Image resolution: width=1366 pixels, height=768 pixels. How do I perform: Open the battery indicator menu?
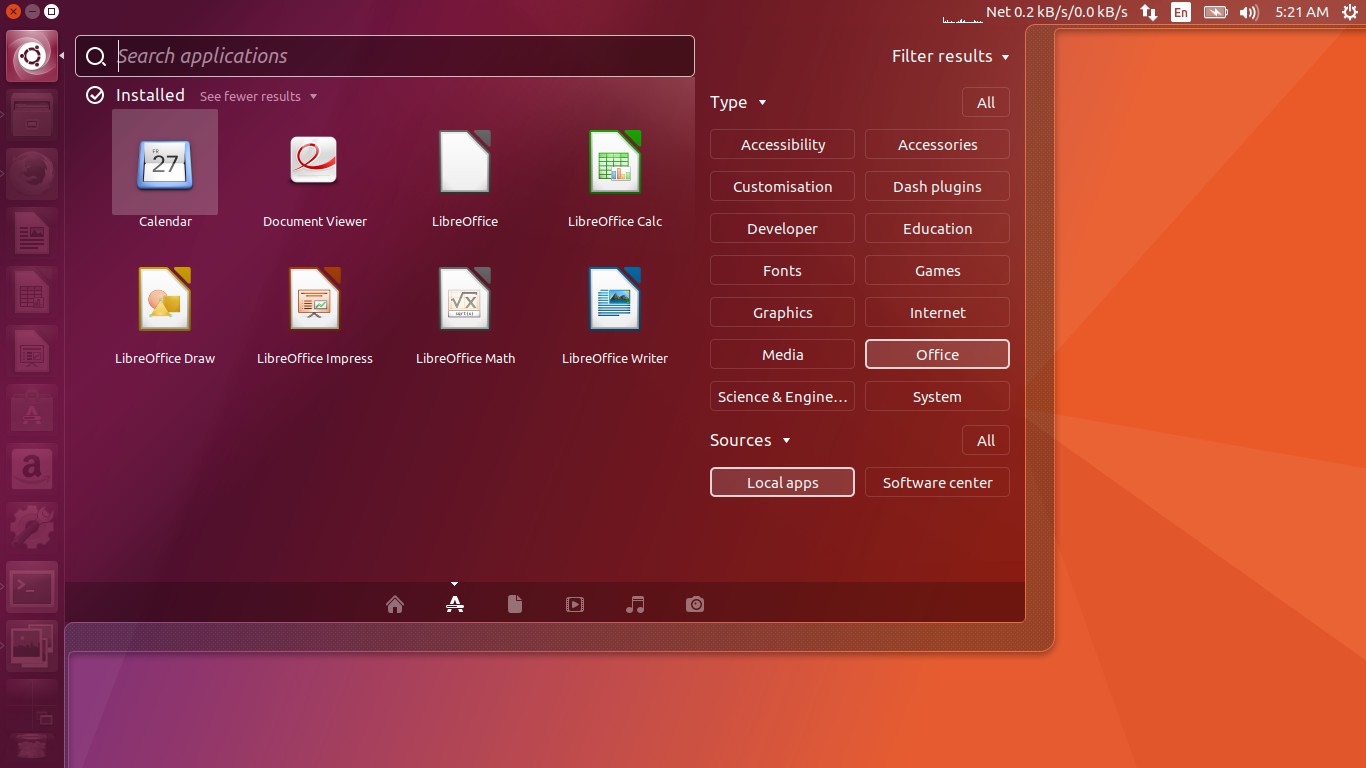(x=1215, y=13)
